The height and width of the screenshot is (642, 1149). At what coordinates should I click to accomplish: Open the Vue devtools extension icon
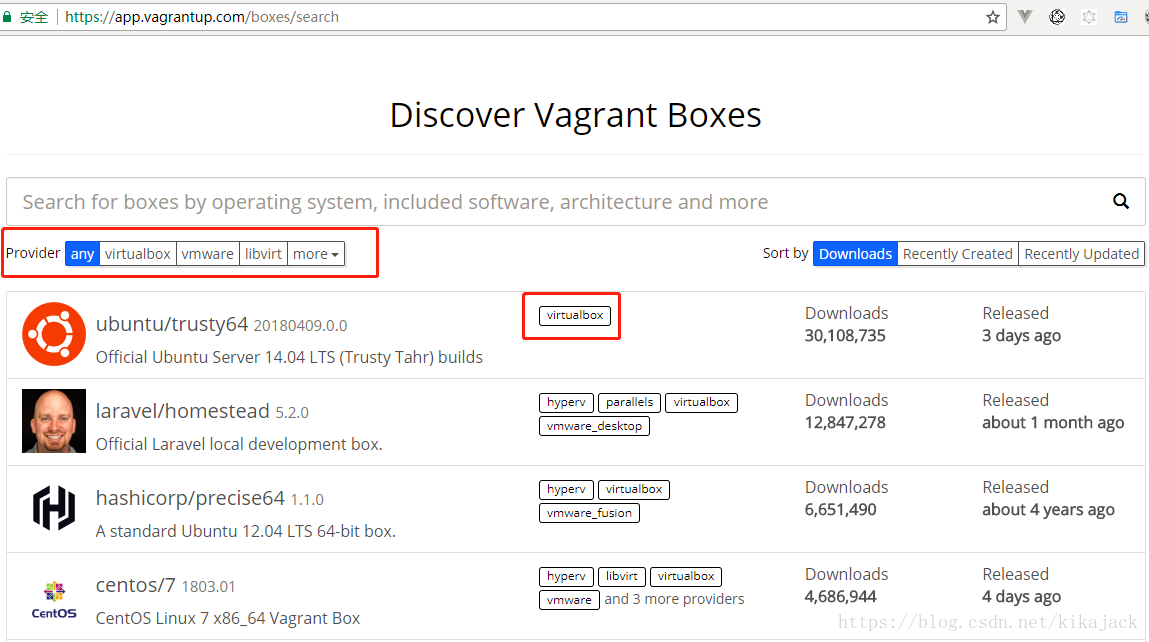[x=1024, y=16]
